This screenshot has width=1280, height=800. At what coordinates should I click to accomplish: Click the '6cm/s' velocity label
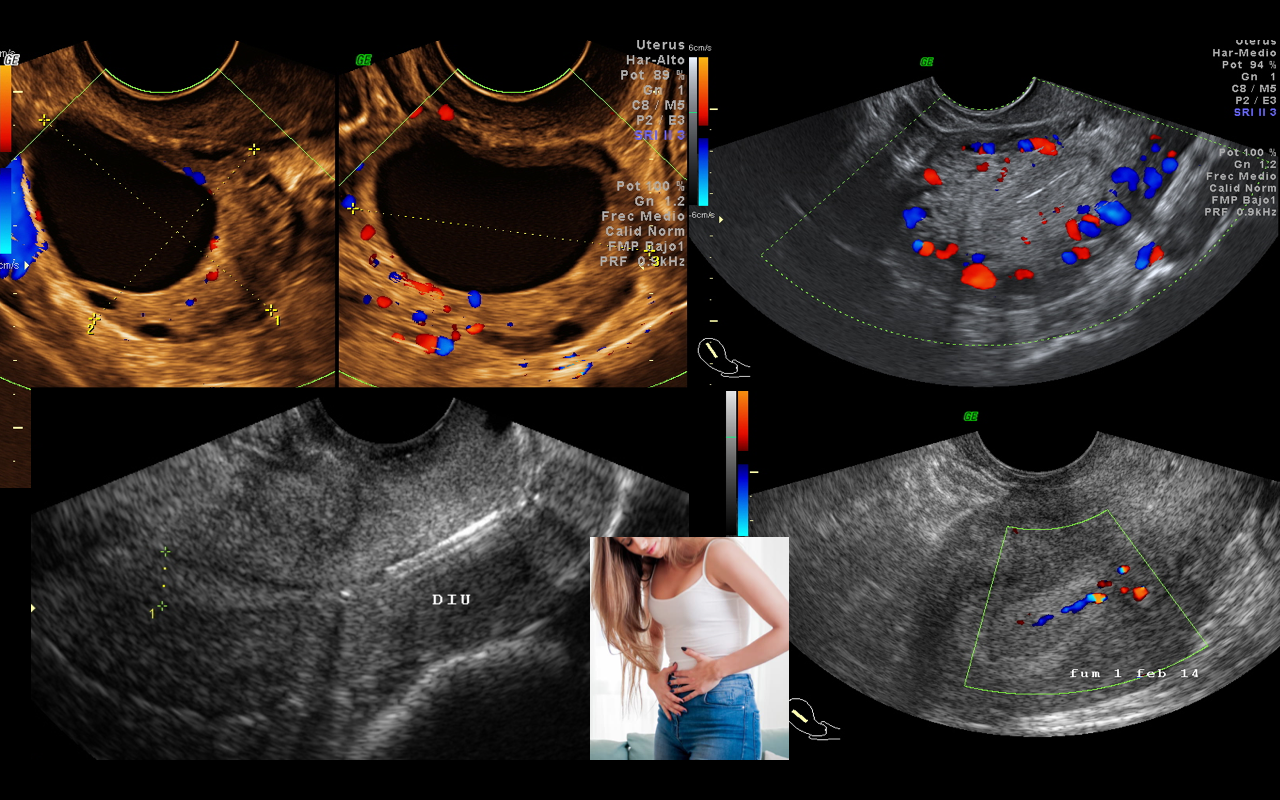pyautogui.click(x=700, y=48)
